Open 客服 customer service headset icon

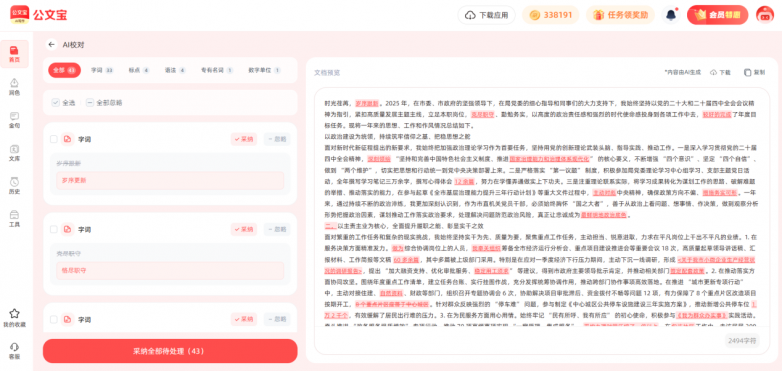pos(14,351)
